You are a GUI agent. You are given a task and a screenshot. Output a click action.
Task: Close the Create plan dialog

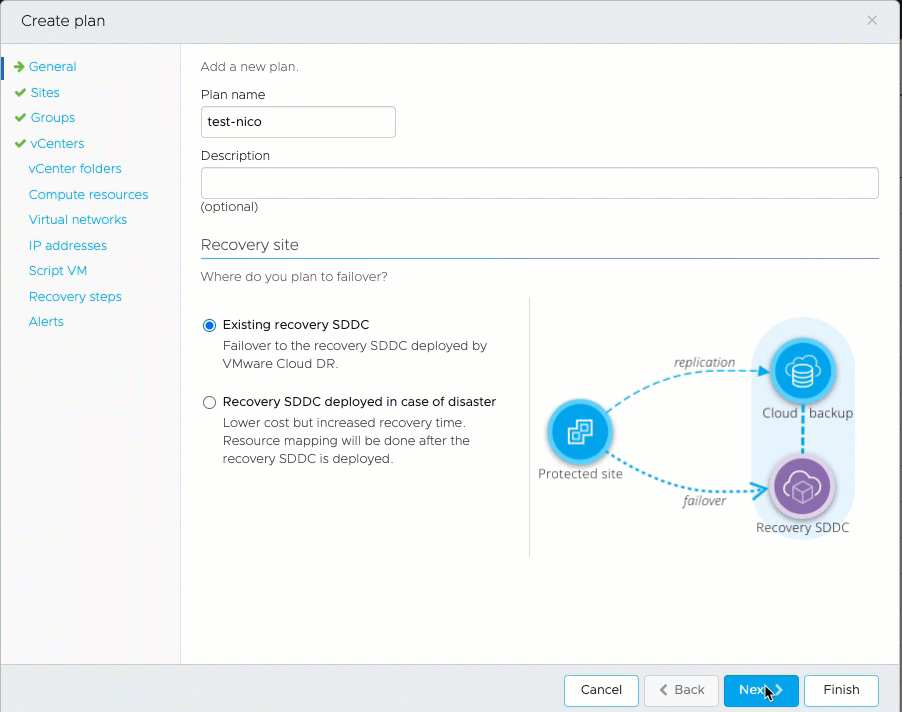tap(872, 20)
